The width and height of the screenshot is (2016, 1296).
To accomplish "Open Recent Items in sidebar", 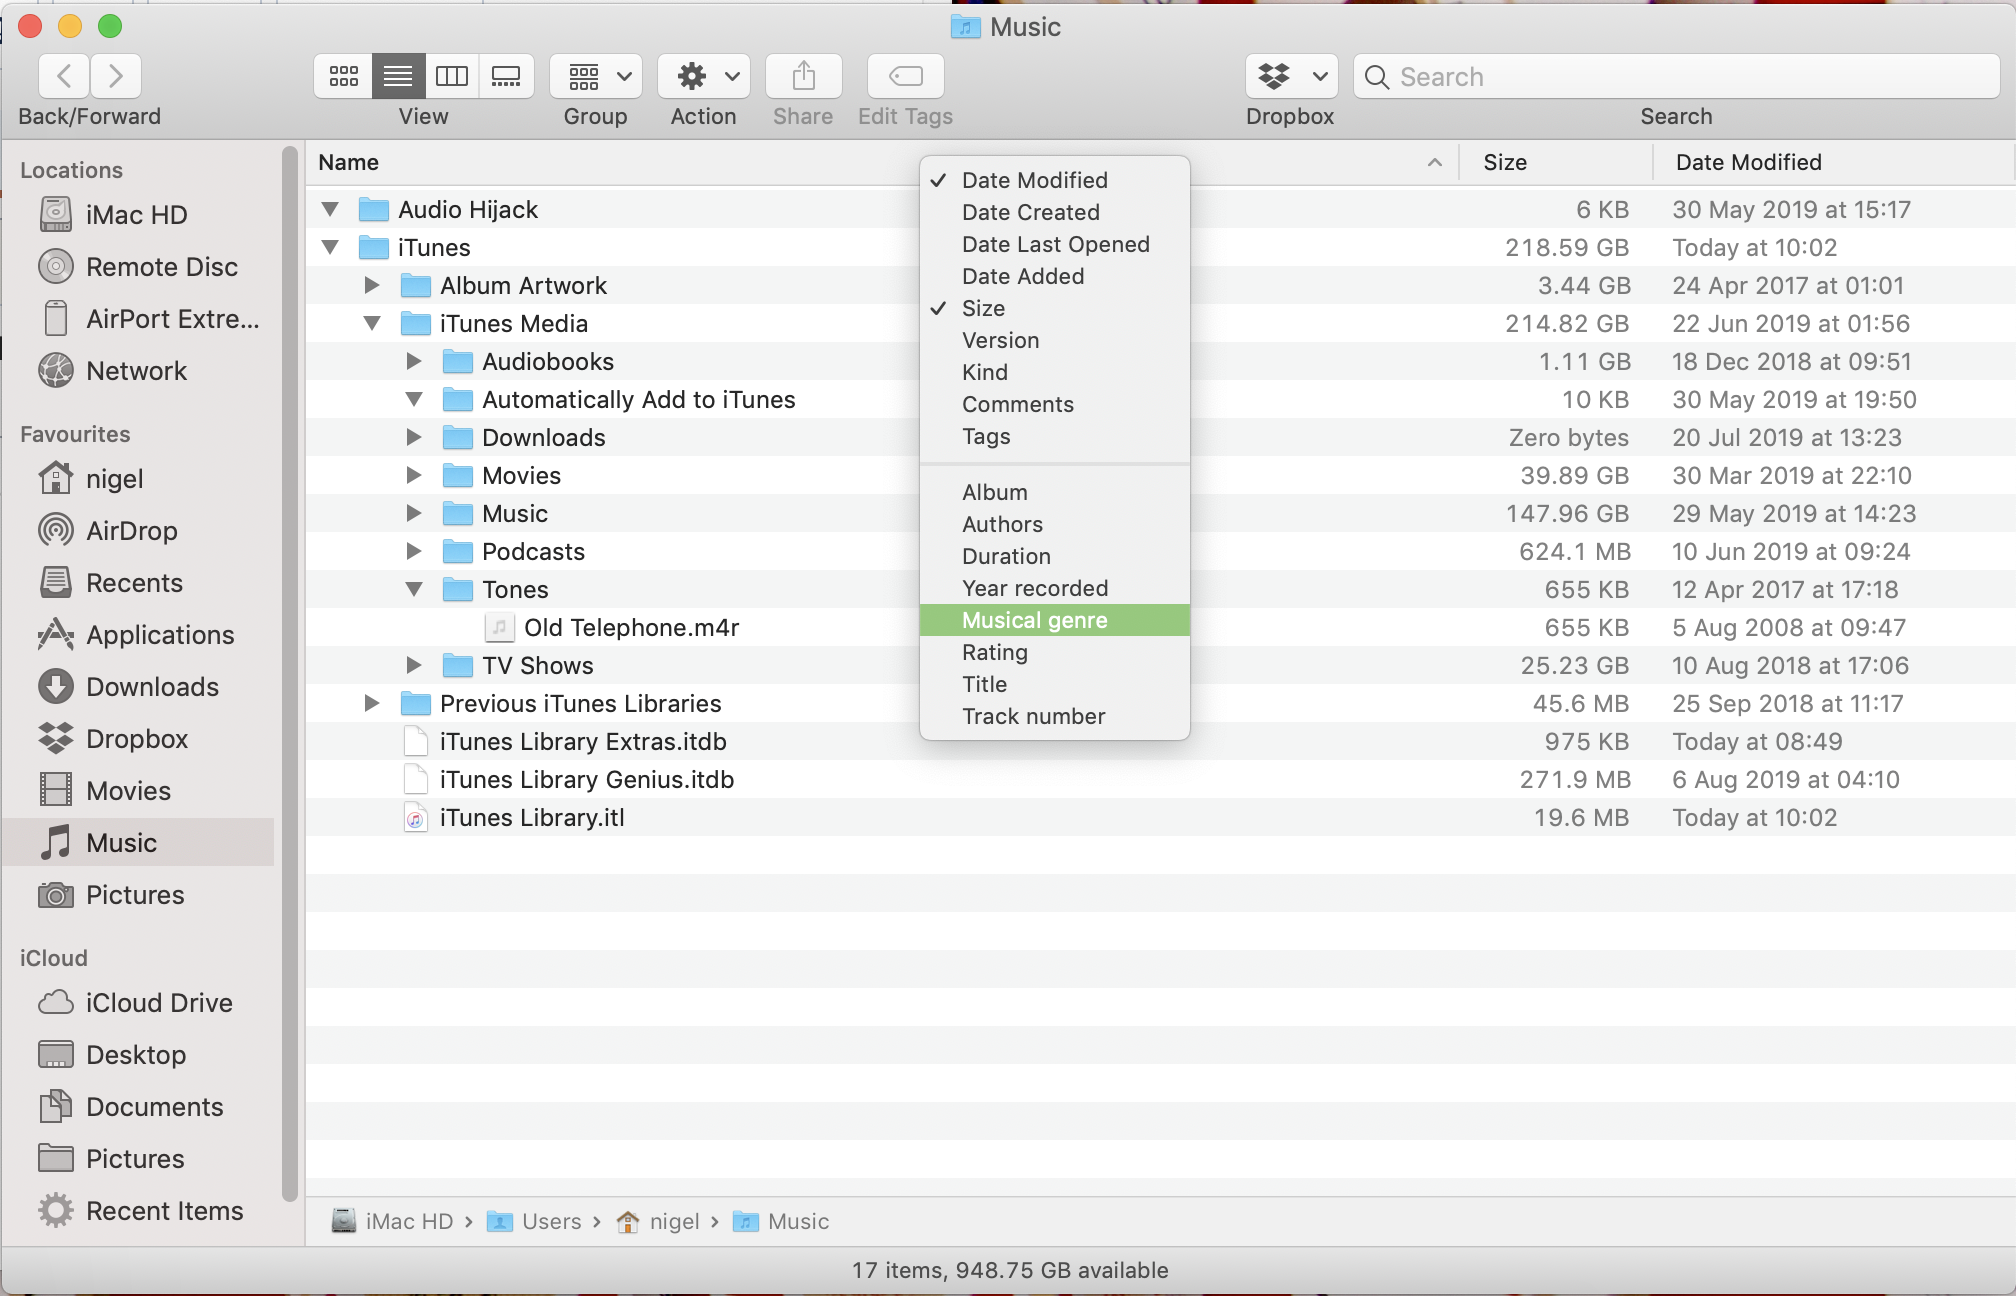I will click(x=137, y=1211).
